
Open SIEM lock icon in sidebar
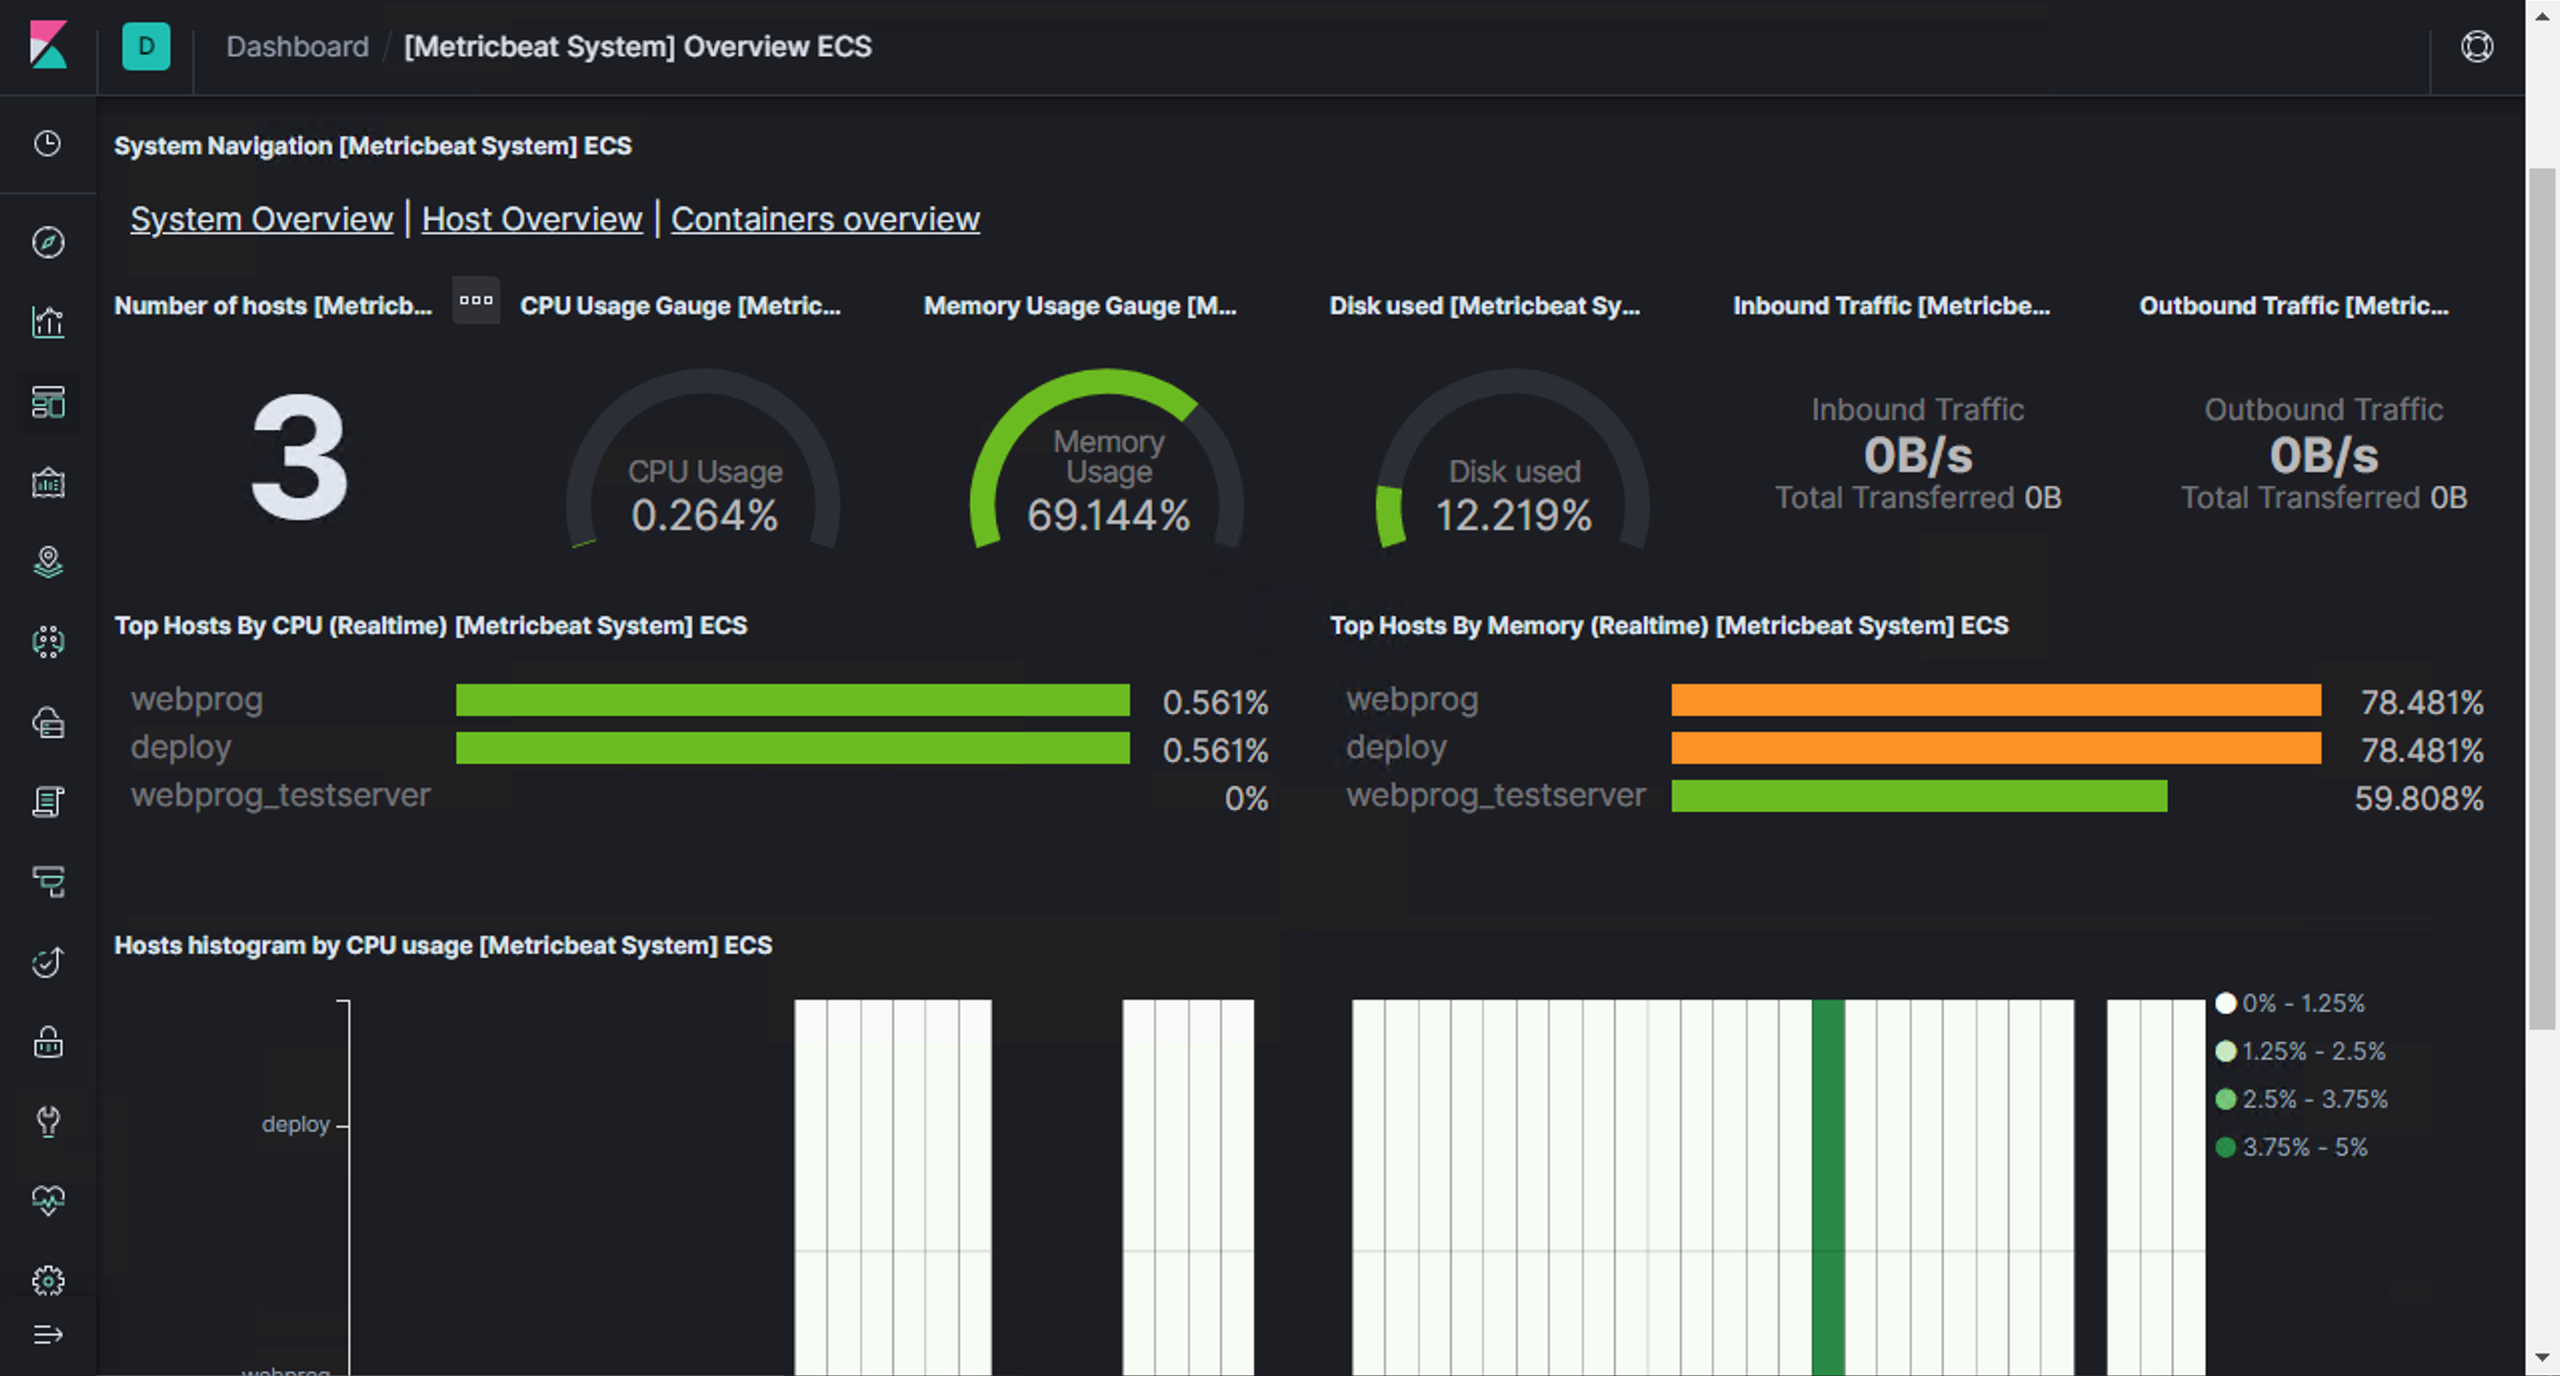[48, 1042]
